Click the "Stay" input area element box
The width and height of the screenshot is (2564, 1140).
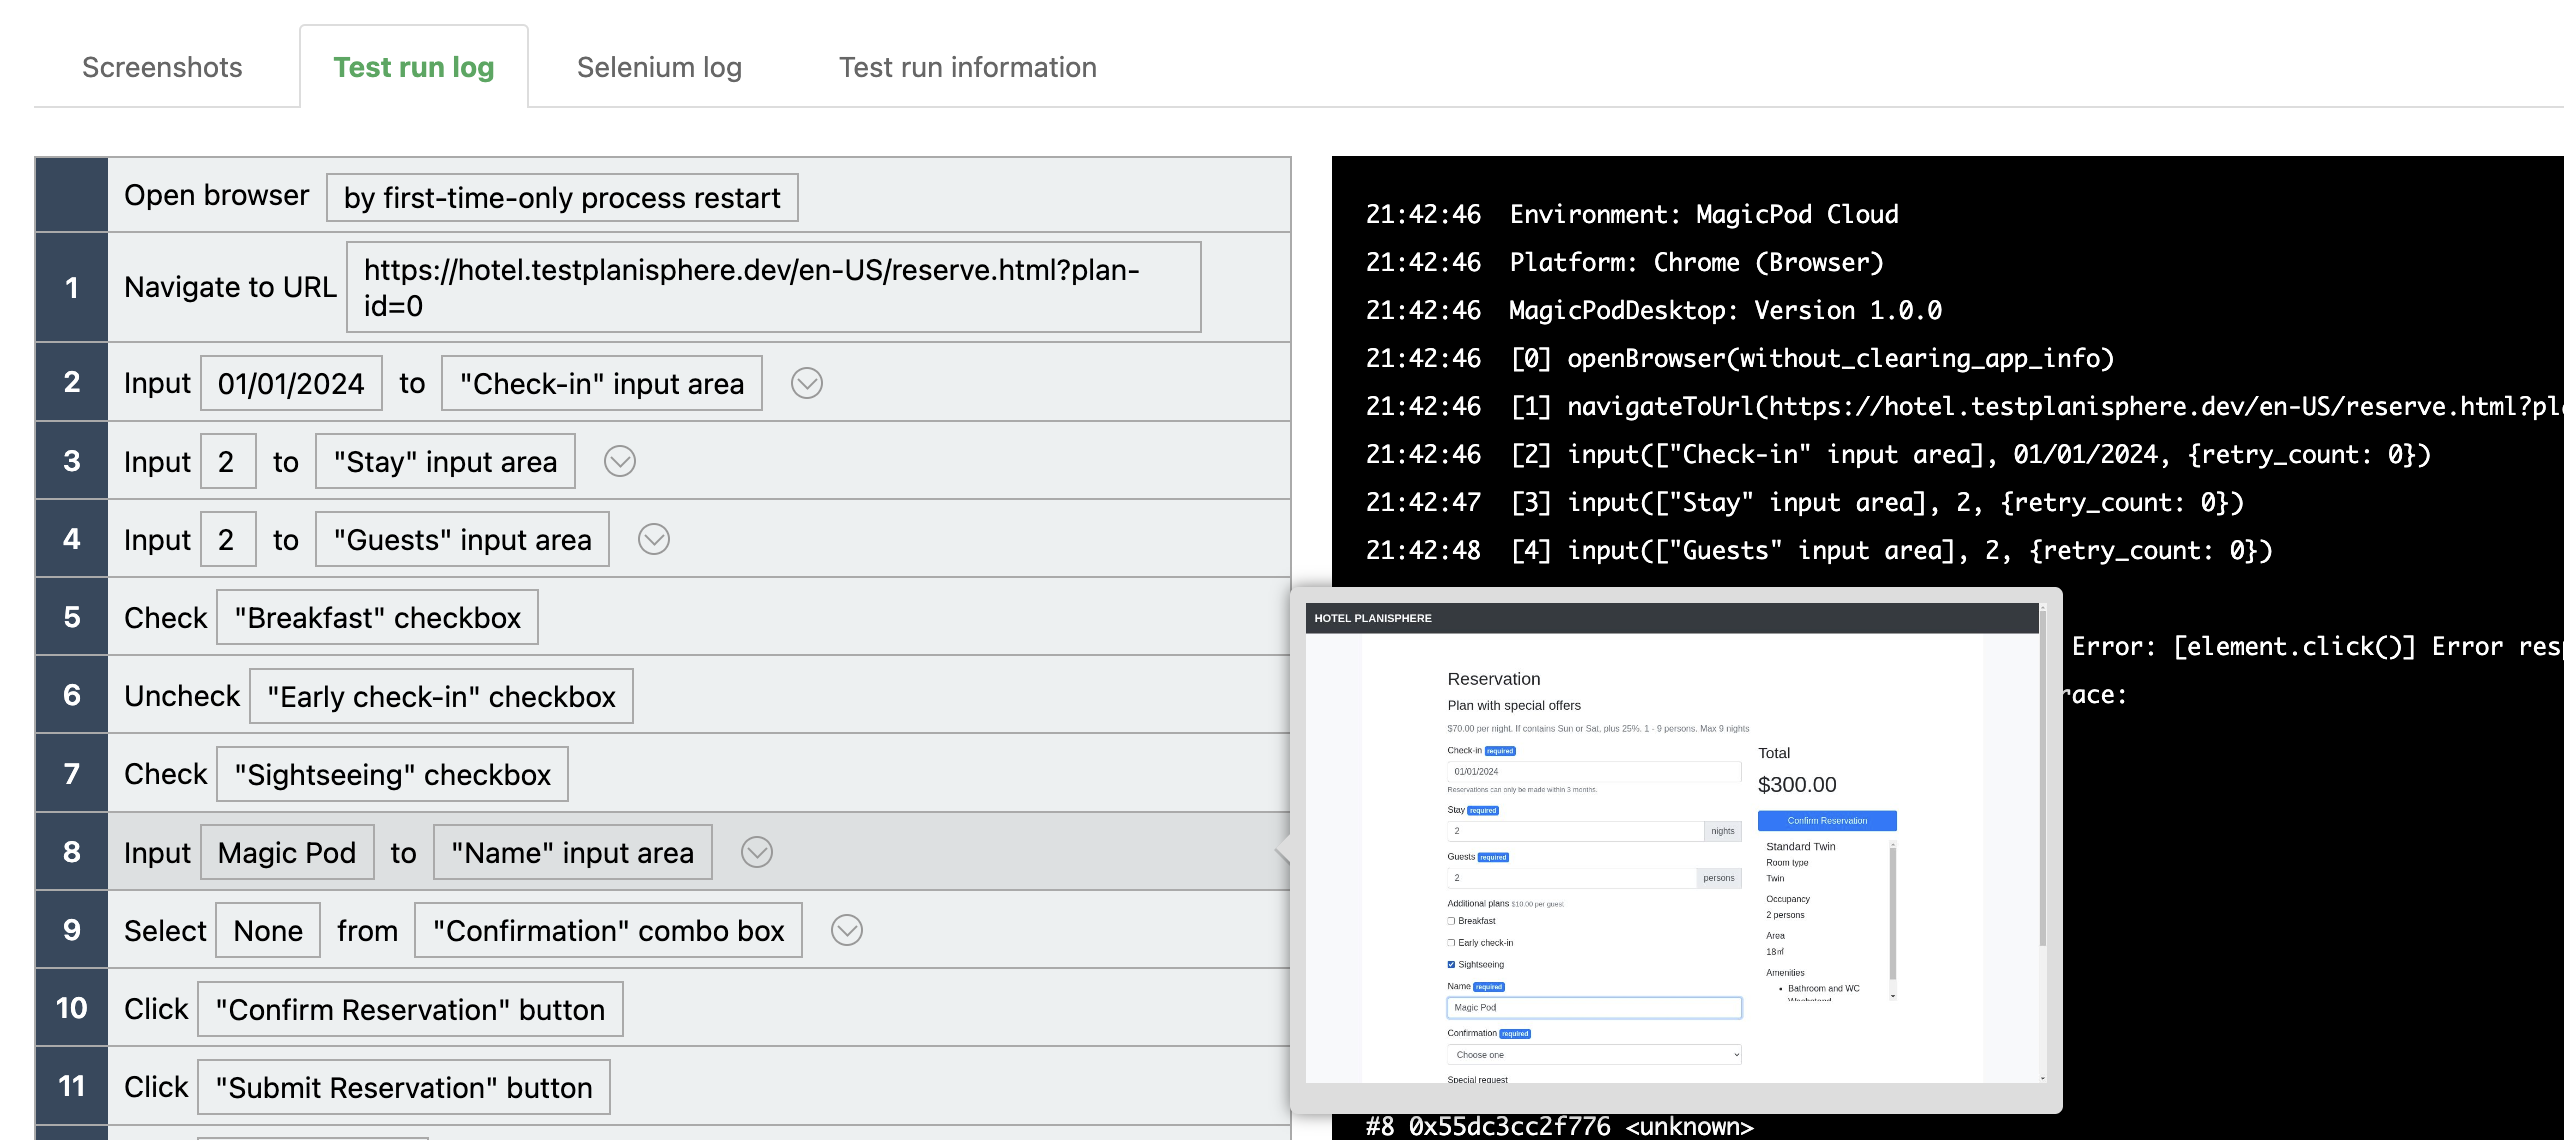tap(445, 461)
